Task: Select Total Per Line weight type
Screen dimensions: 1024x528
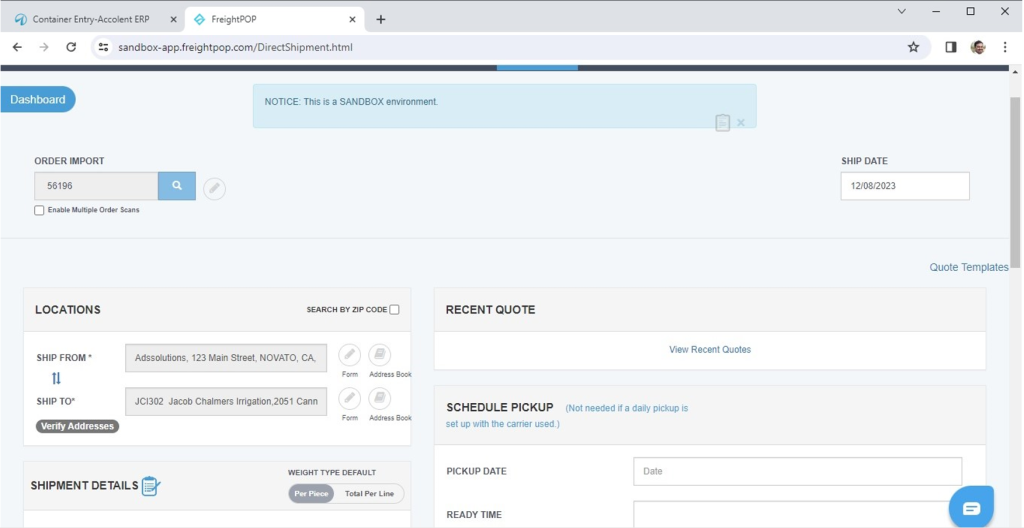Action: 369,494
